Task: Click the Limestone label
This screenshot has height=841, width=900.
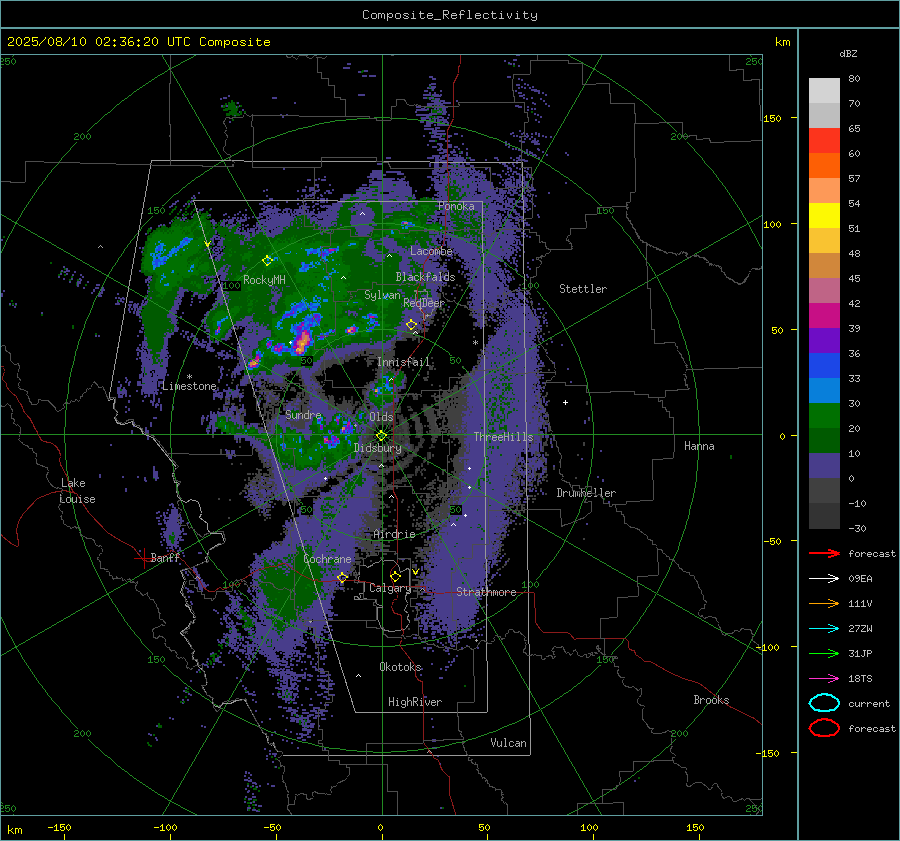Action: tap(189, 386)
